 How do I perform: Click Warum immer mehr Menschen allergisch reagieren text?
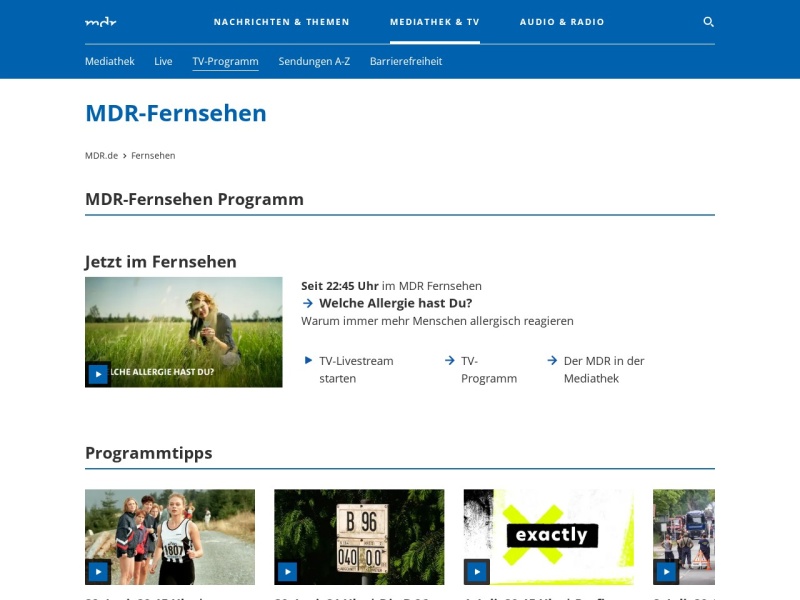(437, 321)
